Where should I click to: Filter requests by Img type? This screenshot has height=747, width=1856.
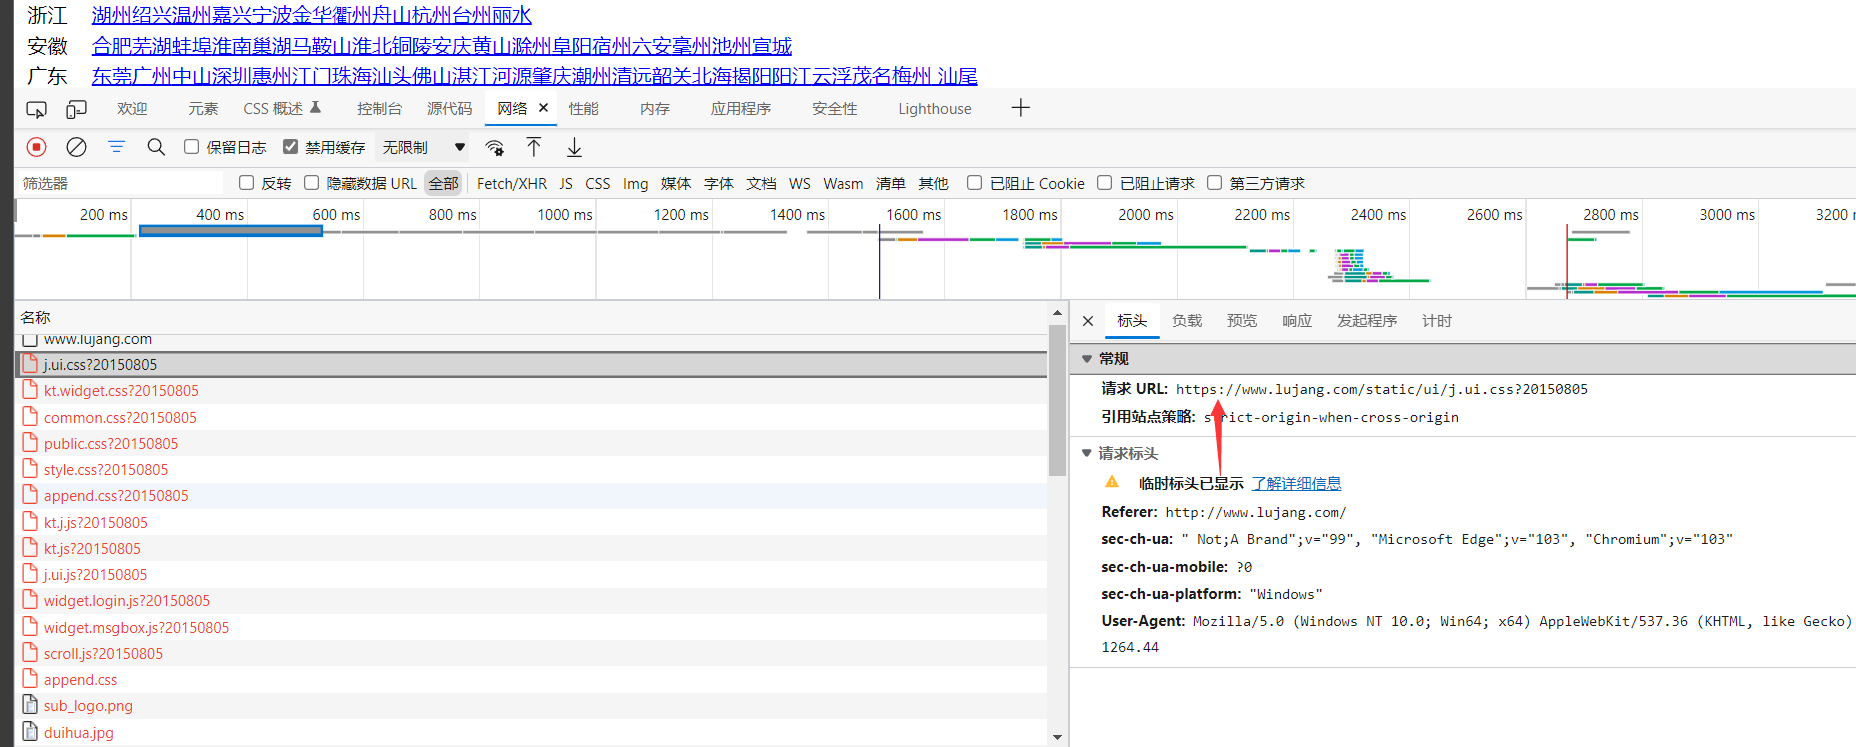635,183
